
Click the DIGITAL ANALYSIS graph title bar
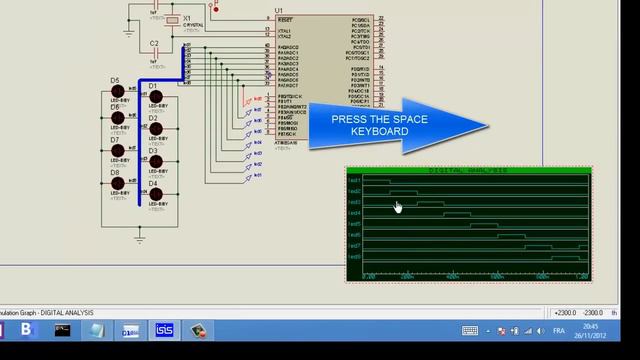tap(469, 170)
